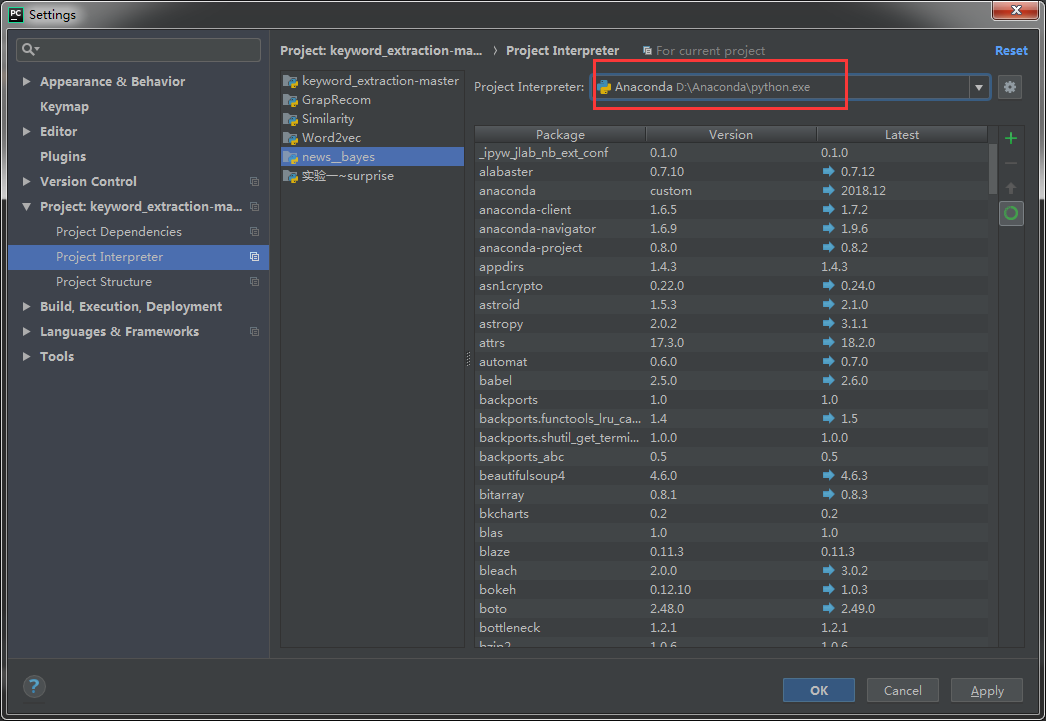Expand the Tools section
Viewport: 1046px width, 721px height.
[27, 357]
